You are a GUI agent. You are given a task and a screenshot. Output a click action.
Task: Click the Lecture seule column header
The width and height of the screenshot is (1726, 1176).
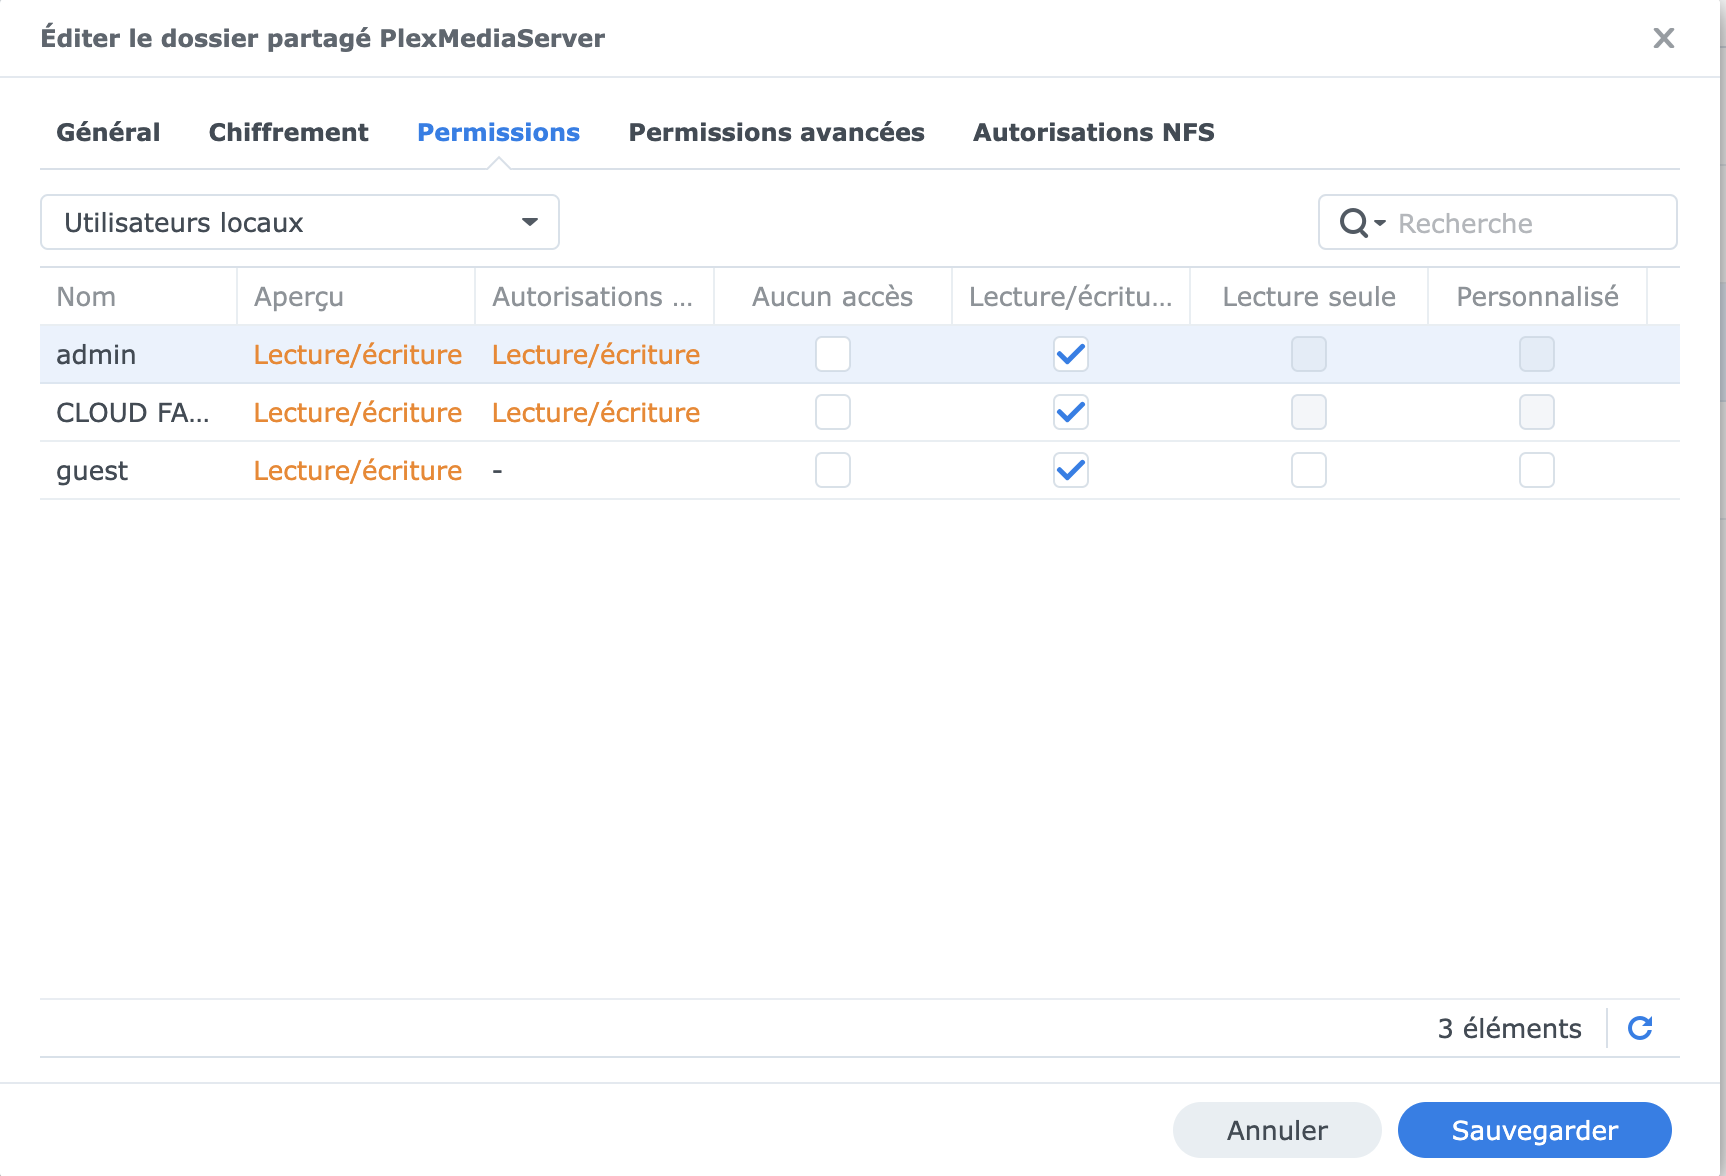coord(1309,296)
